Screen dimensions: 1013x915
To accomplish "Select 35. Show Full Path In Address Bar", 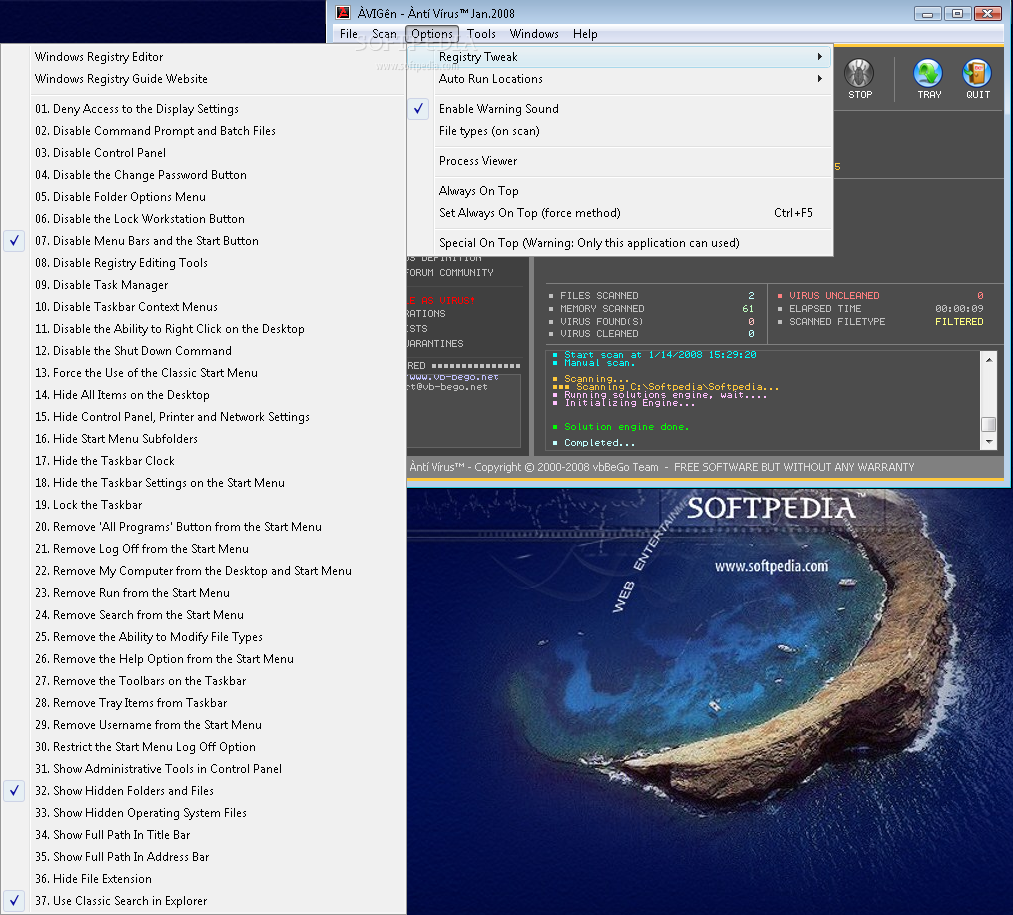I will pyautogui.click(x=204, y=856).
